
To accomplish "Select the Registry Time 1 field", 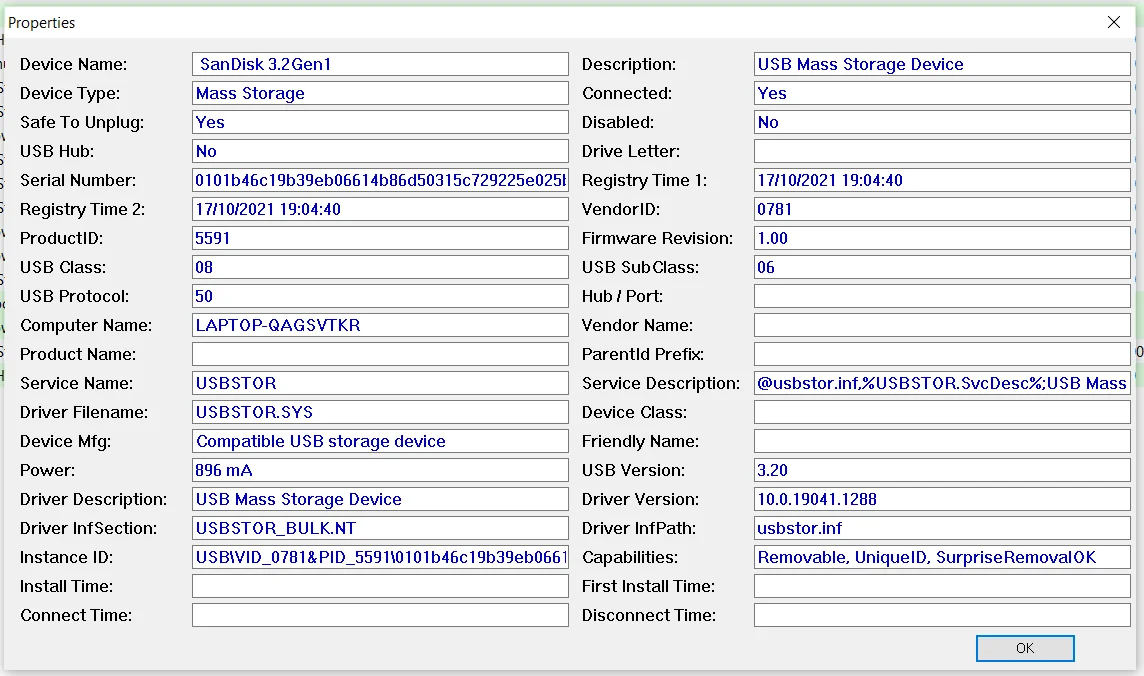I will pyautogui.click(x=942, y=180).
